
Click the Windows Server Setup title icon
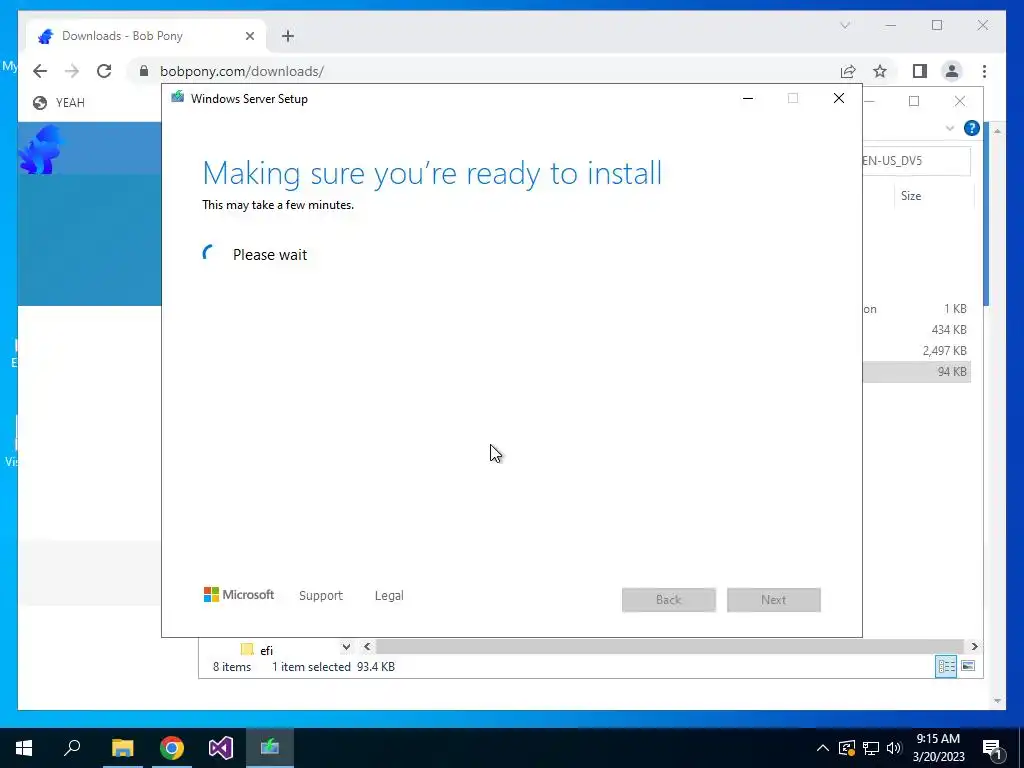[x=177, y=98]
